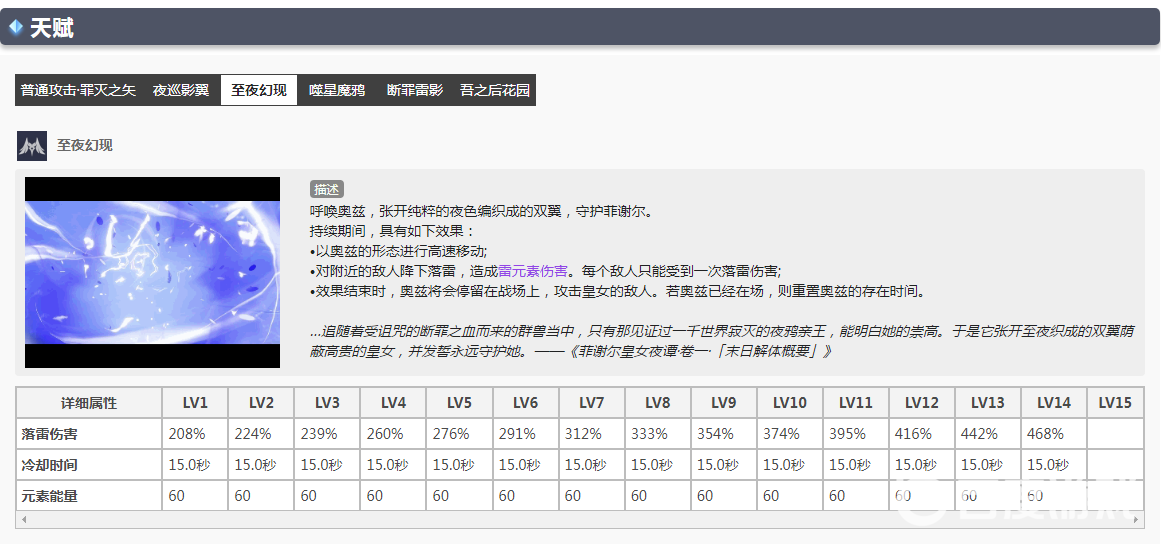Viewport: 1161px width, 547px height.
Task: View the 吾之后花园 tab
Action: point(494,90)
